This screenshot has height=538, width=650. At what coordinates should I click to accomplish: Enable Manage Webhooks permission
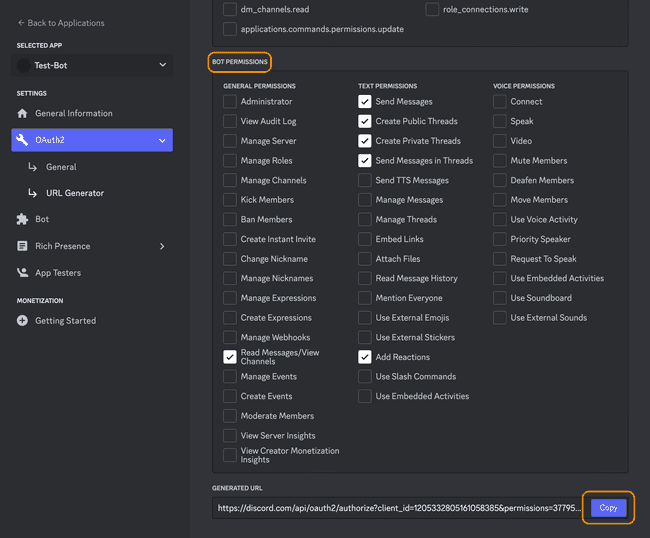tap(230, 337)
